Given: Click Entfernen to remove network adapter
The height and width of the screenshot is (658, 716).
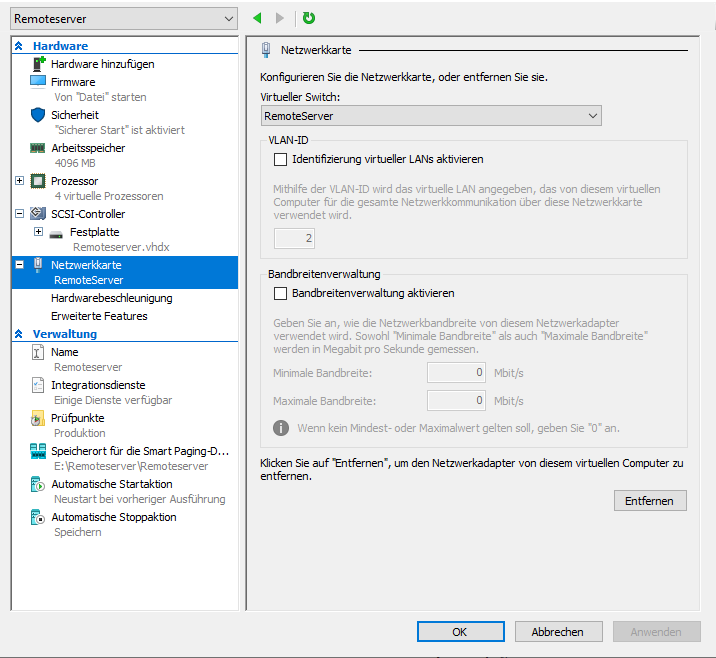Looking at the screenshot, I should [x=650, y=501].
